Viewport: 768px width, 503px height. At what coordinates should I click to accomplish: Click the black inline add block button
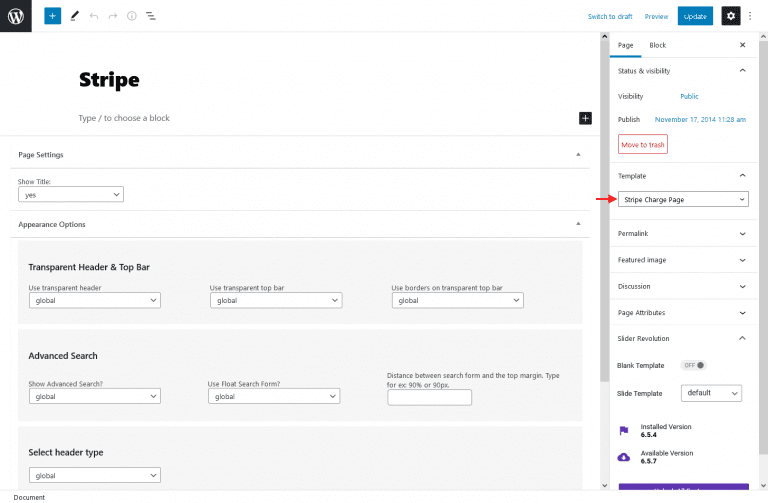point(585,118)
